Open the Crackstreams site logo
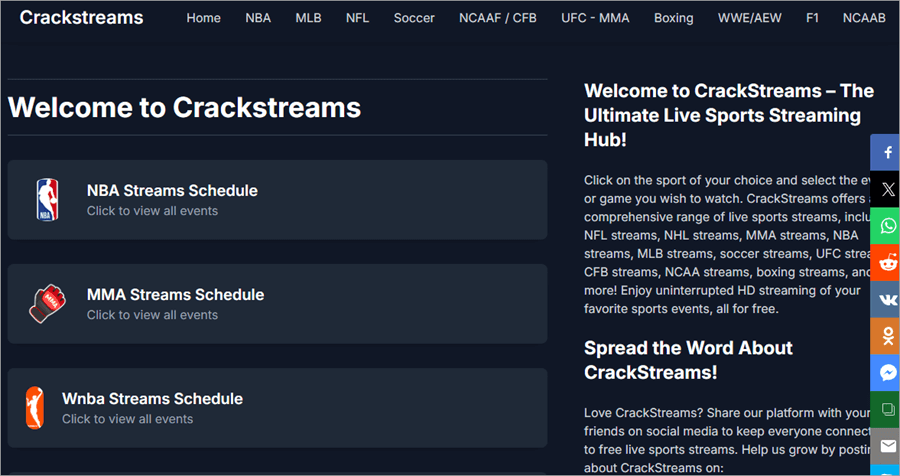Screen dimensions: 900x476 click(82, 18)
